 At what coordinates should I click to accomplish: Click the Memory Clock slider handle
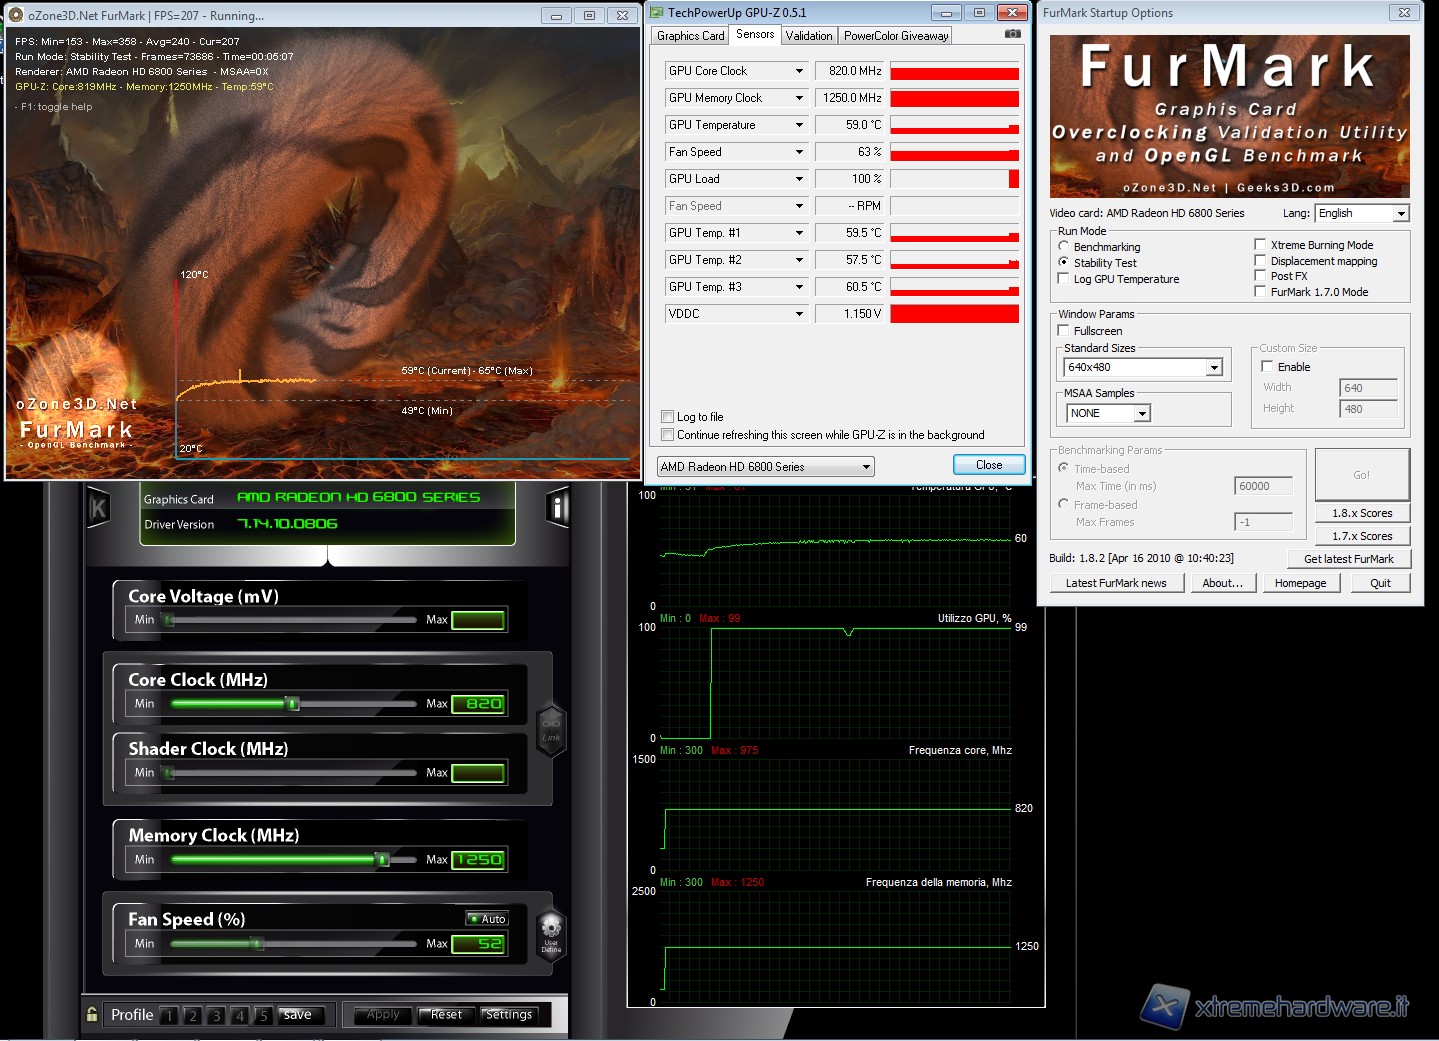pyautogui.click(x=382, y=860)
